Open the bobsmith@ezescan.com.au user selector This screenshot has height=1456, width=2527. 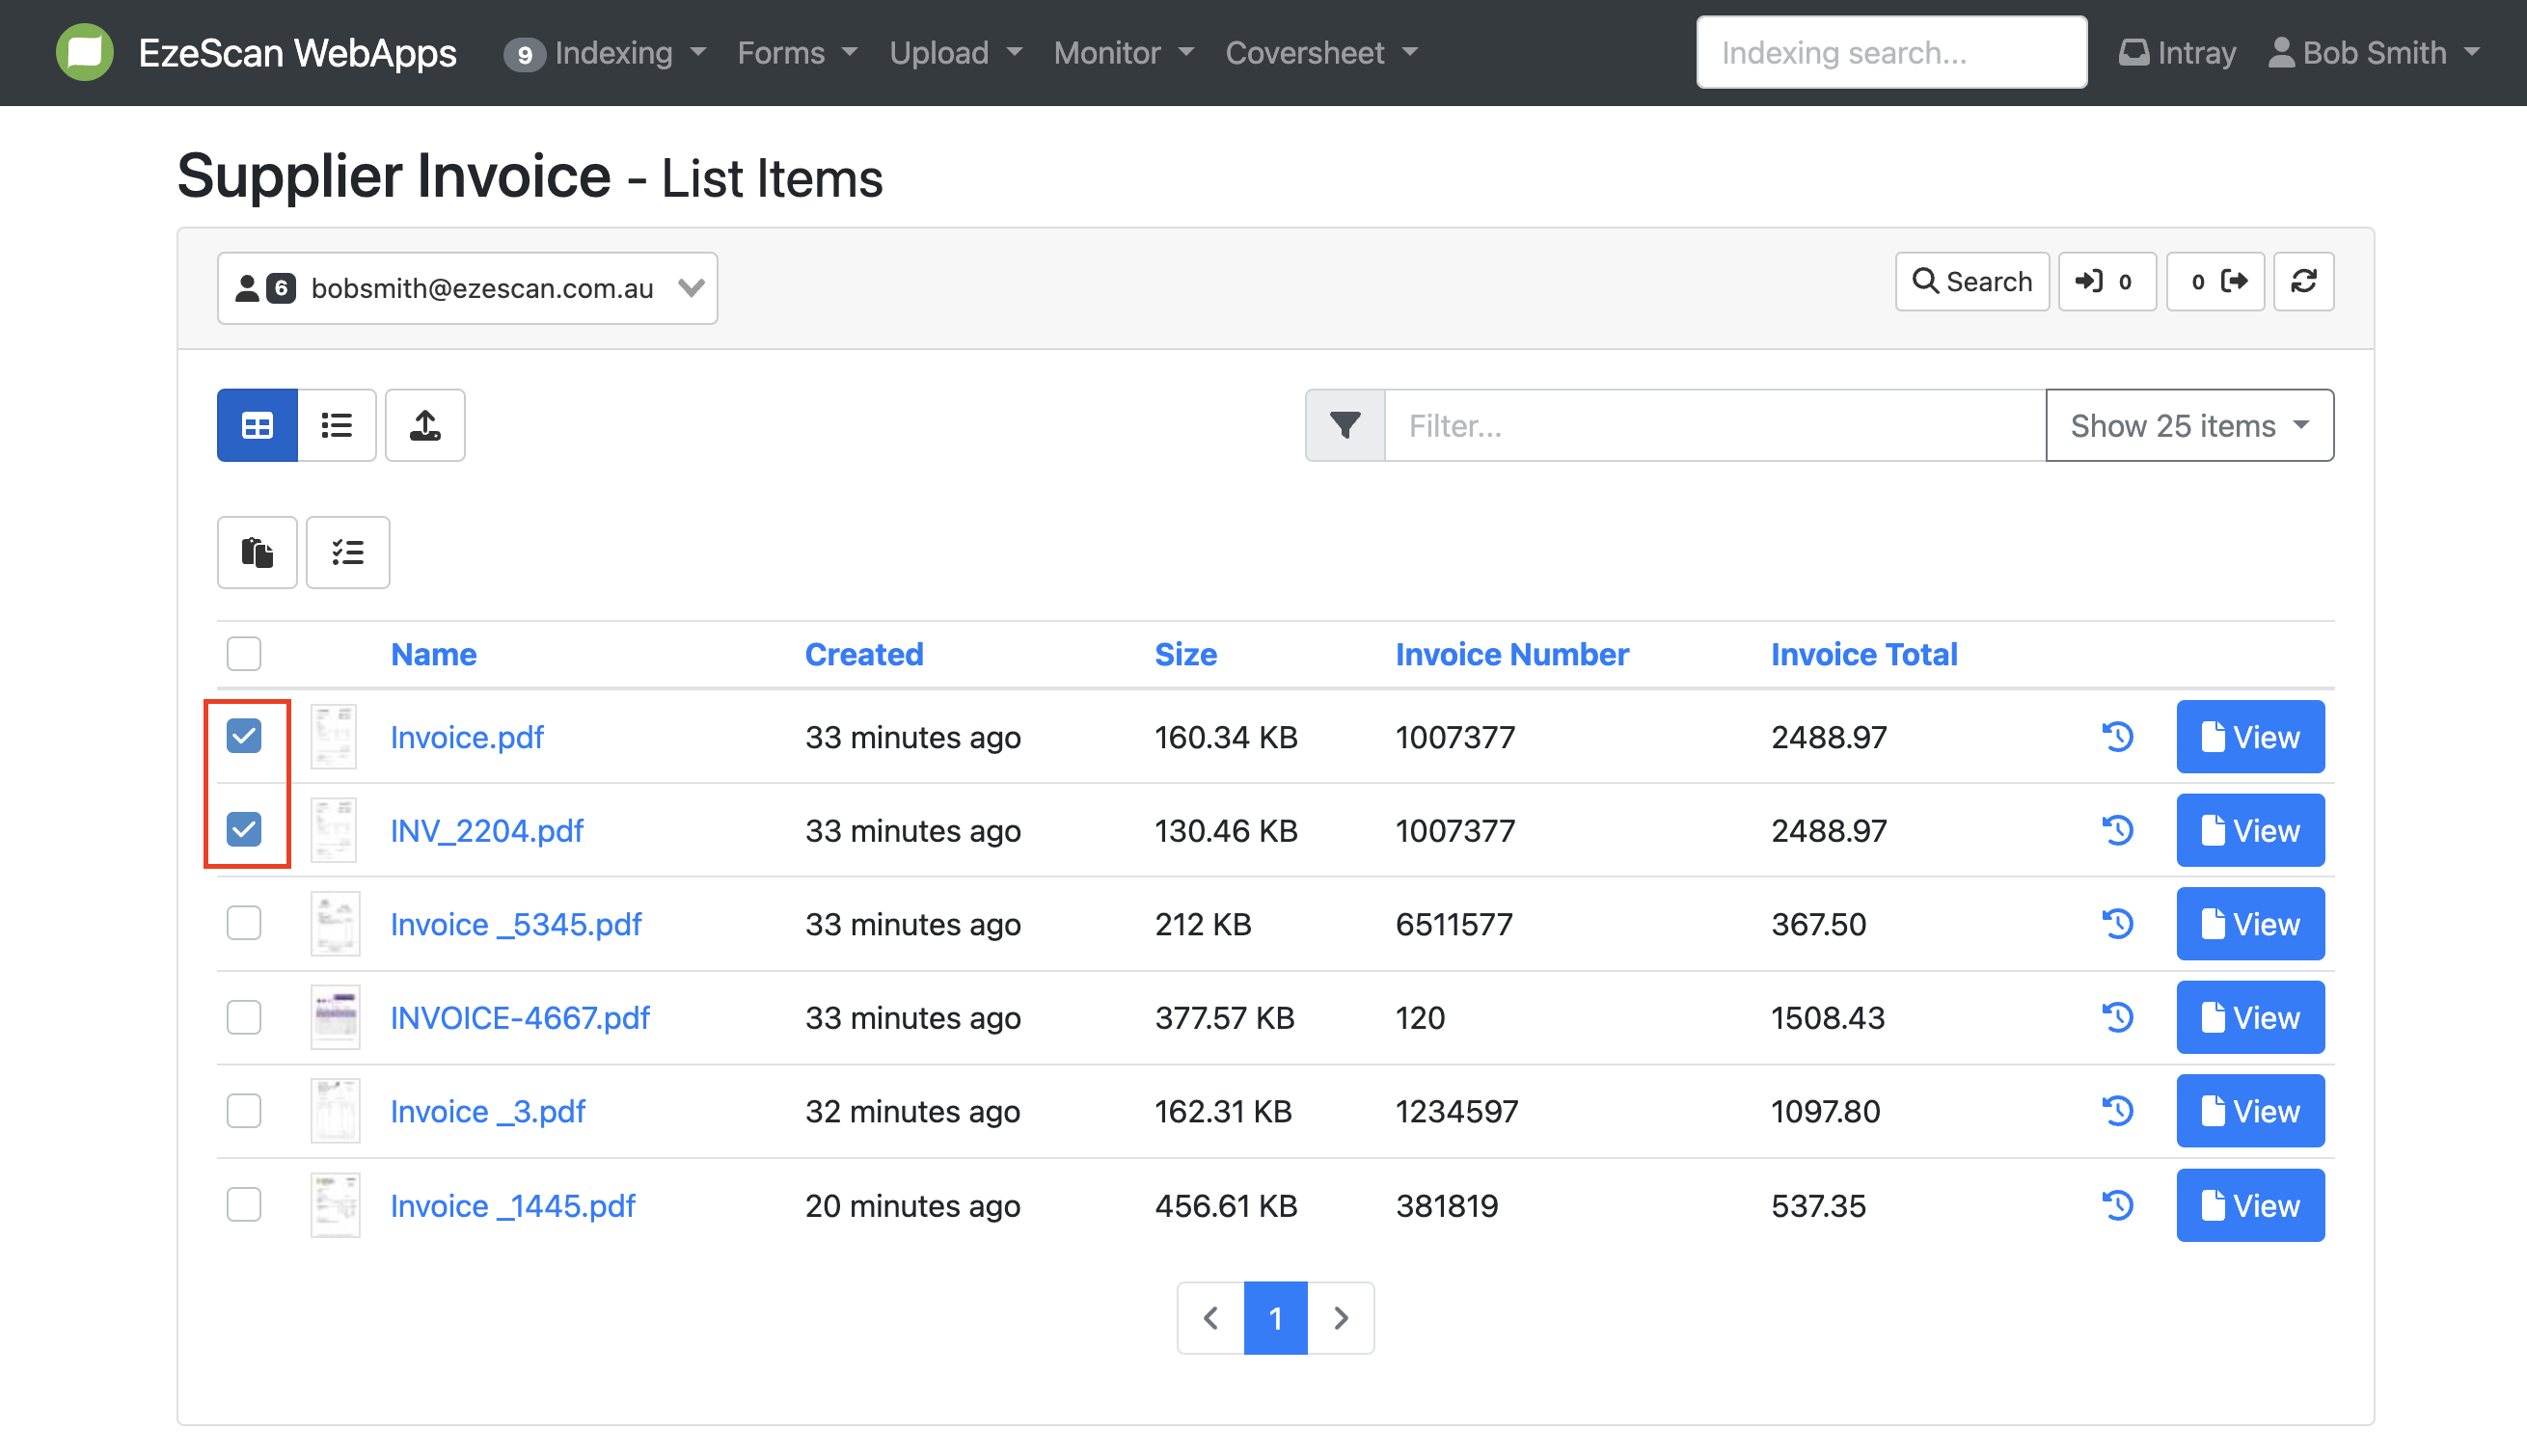[x=467, y=288]
